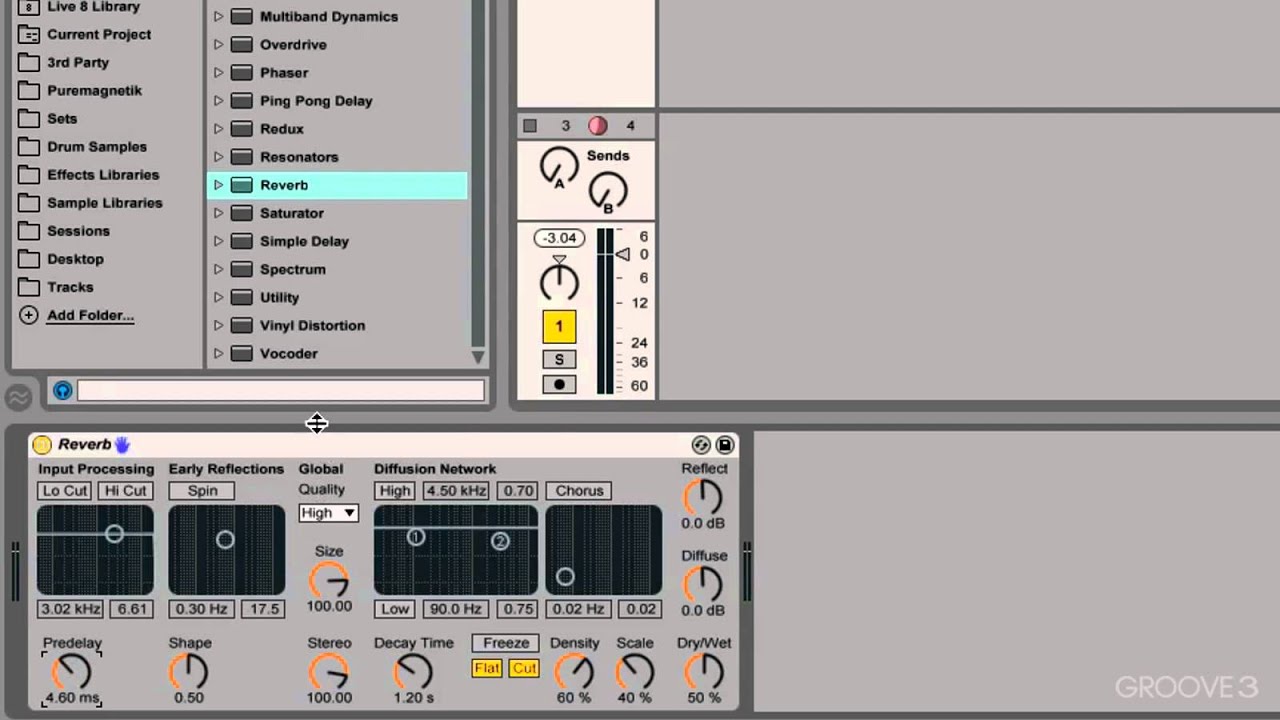The width and height of the screenshot is (1280, 720).
Task: Toggle the Diffusion Network Low filter
Action: click(394, 609)
